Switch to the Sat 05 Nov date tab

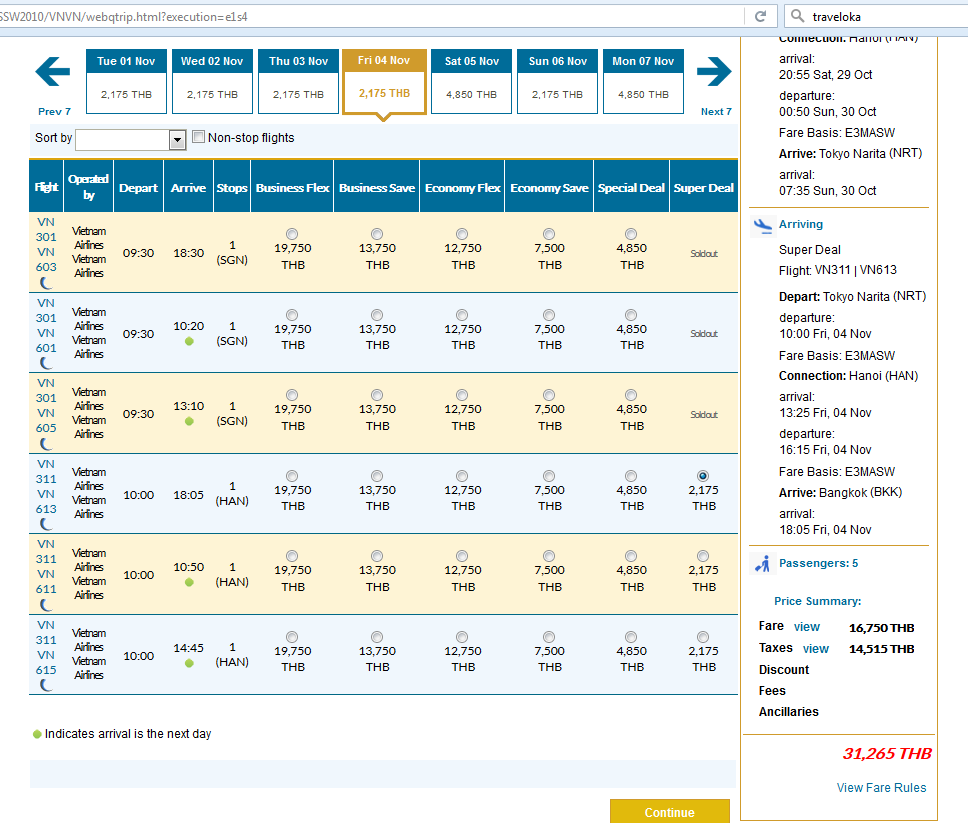(471, 81)
